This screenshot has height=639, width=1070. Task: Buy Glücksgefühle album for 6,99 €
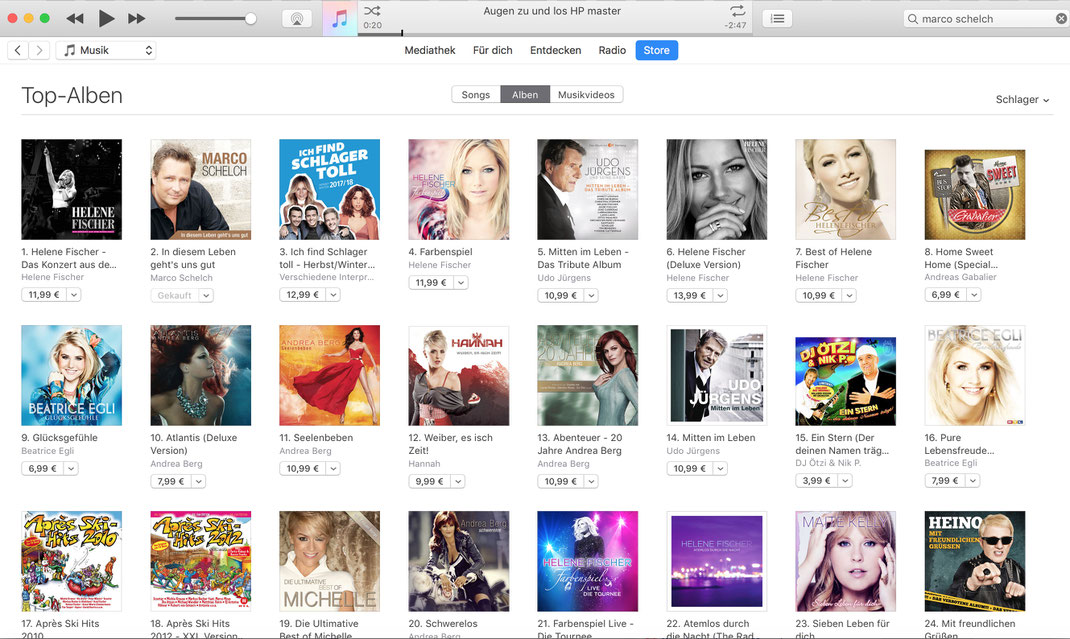(x=42, y=468)
